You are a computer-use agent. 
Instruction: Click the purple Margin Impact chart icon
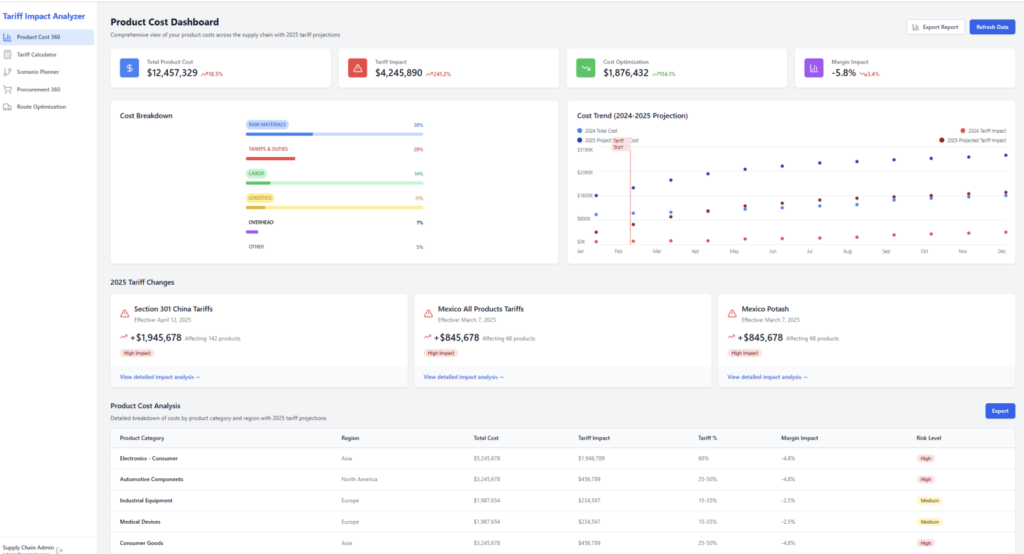click(x=814, y=68)
